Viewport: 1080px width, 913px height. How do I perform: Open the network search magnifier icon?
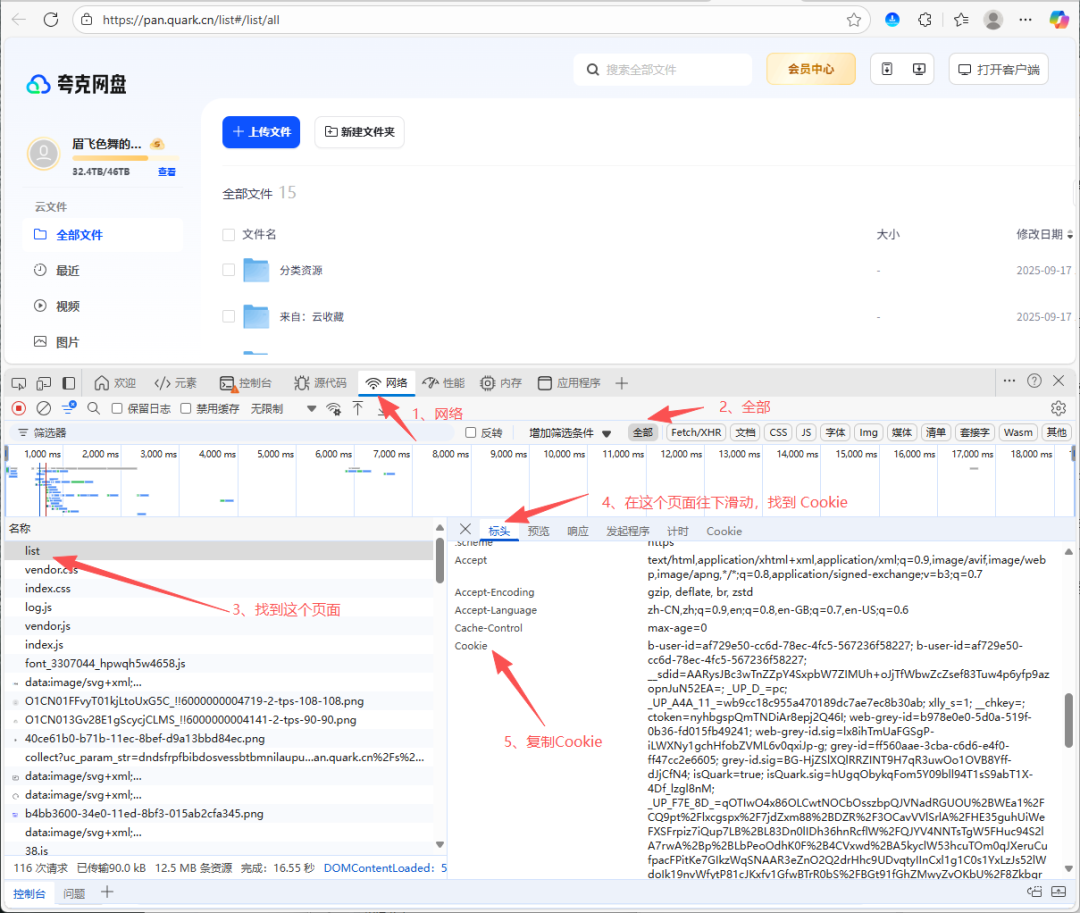93,408
